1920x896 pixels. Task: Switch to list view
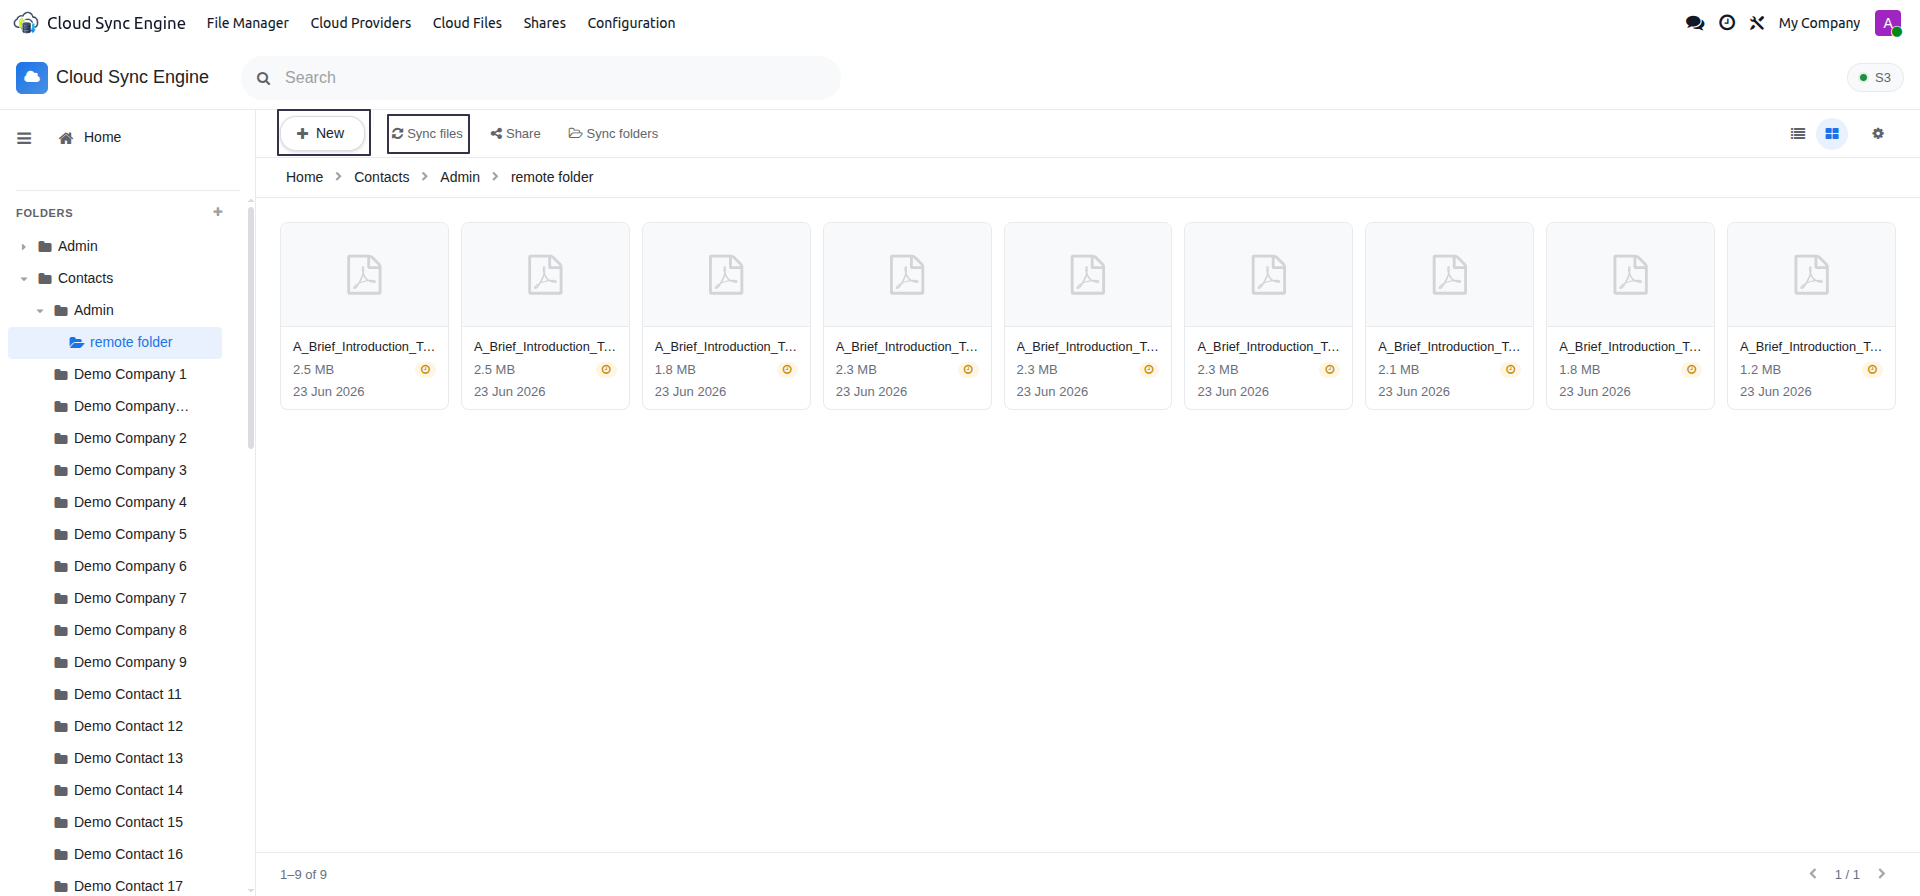(1798, 134)
